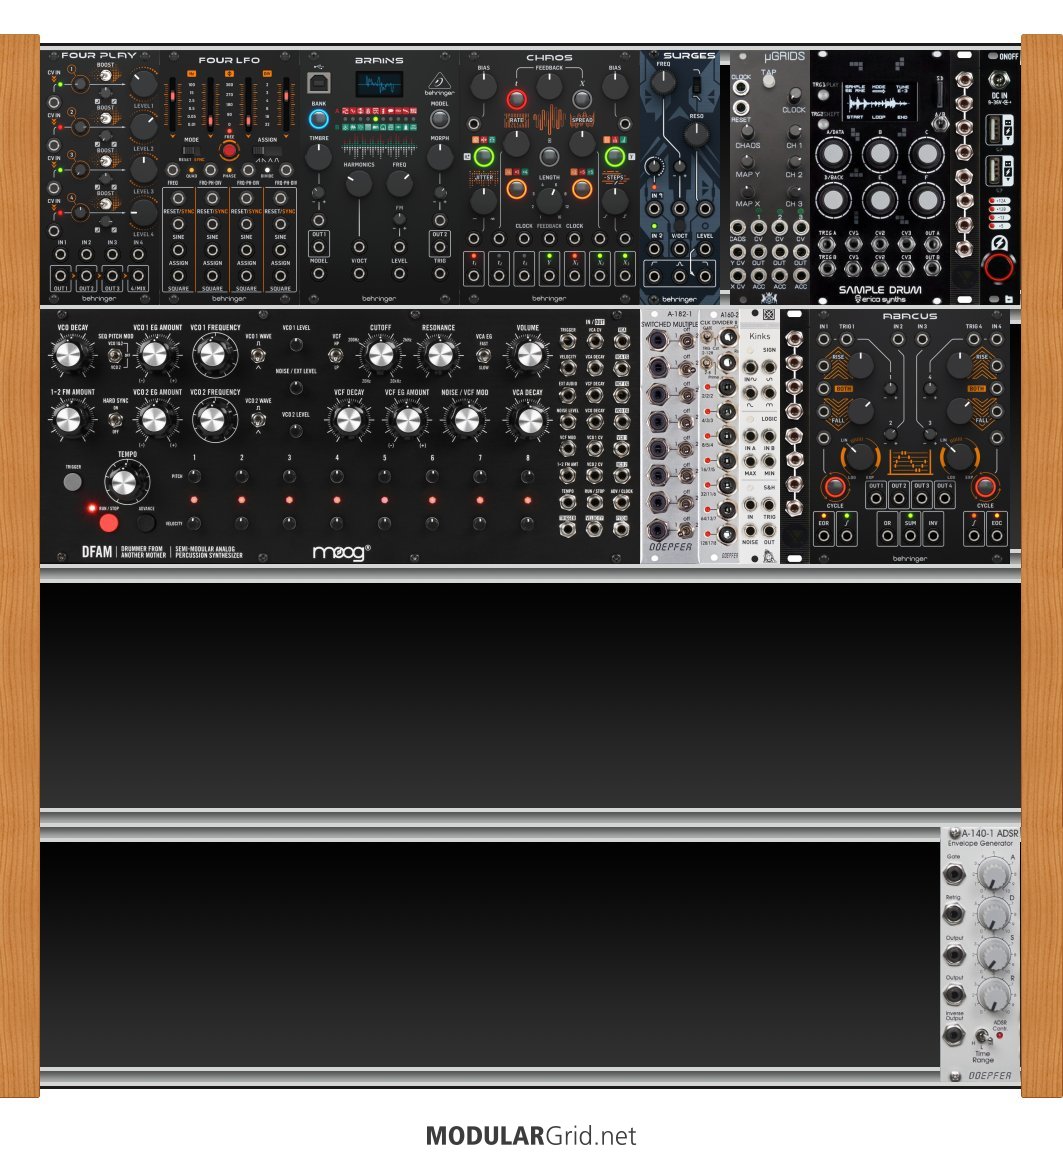Click the Brains OUT 1 jack
The width and height of the screenshot is (1063, 1157).
pyautogui.click(x=319, y=245)
